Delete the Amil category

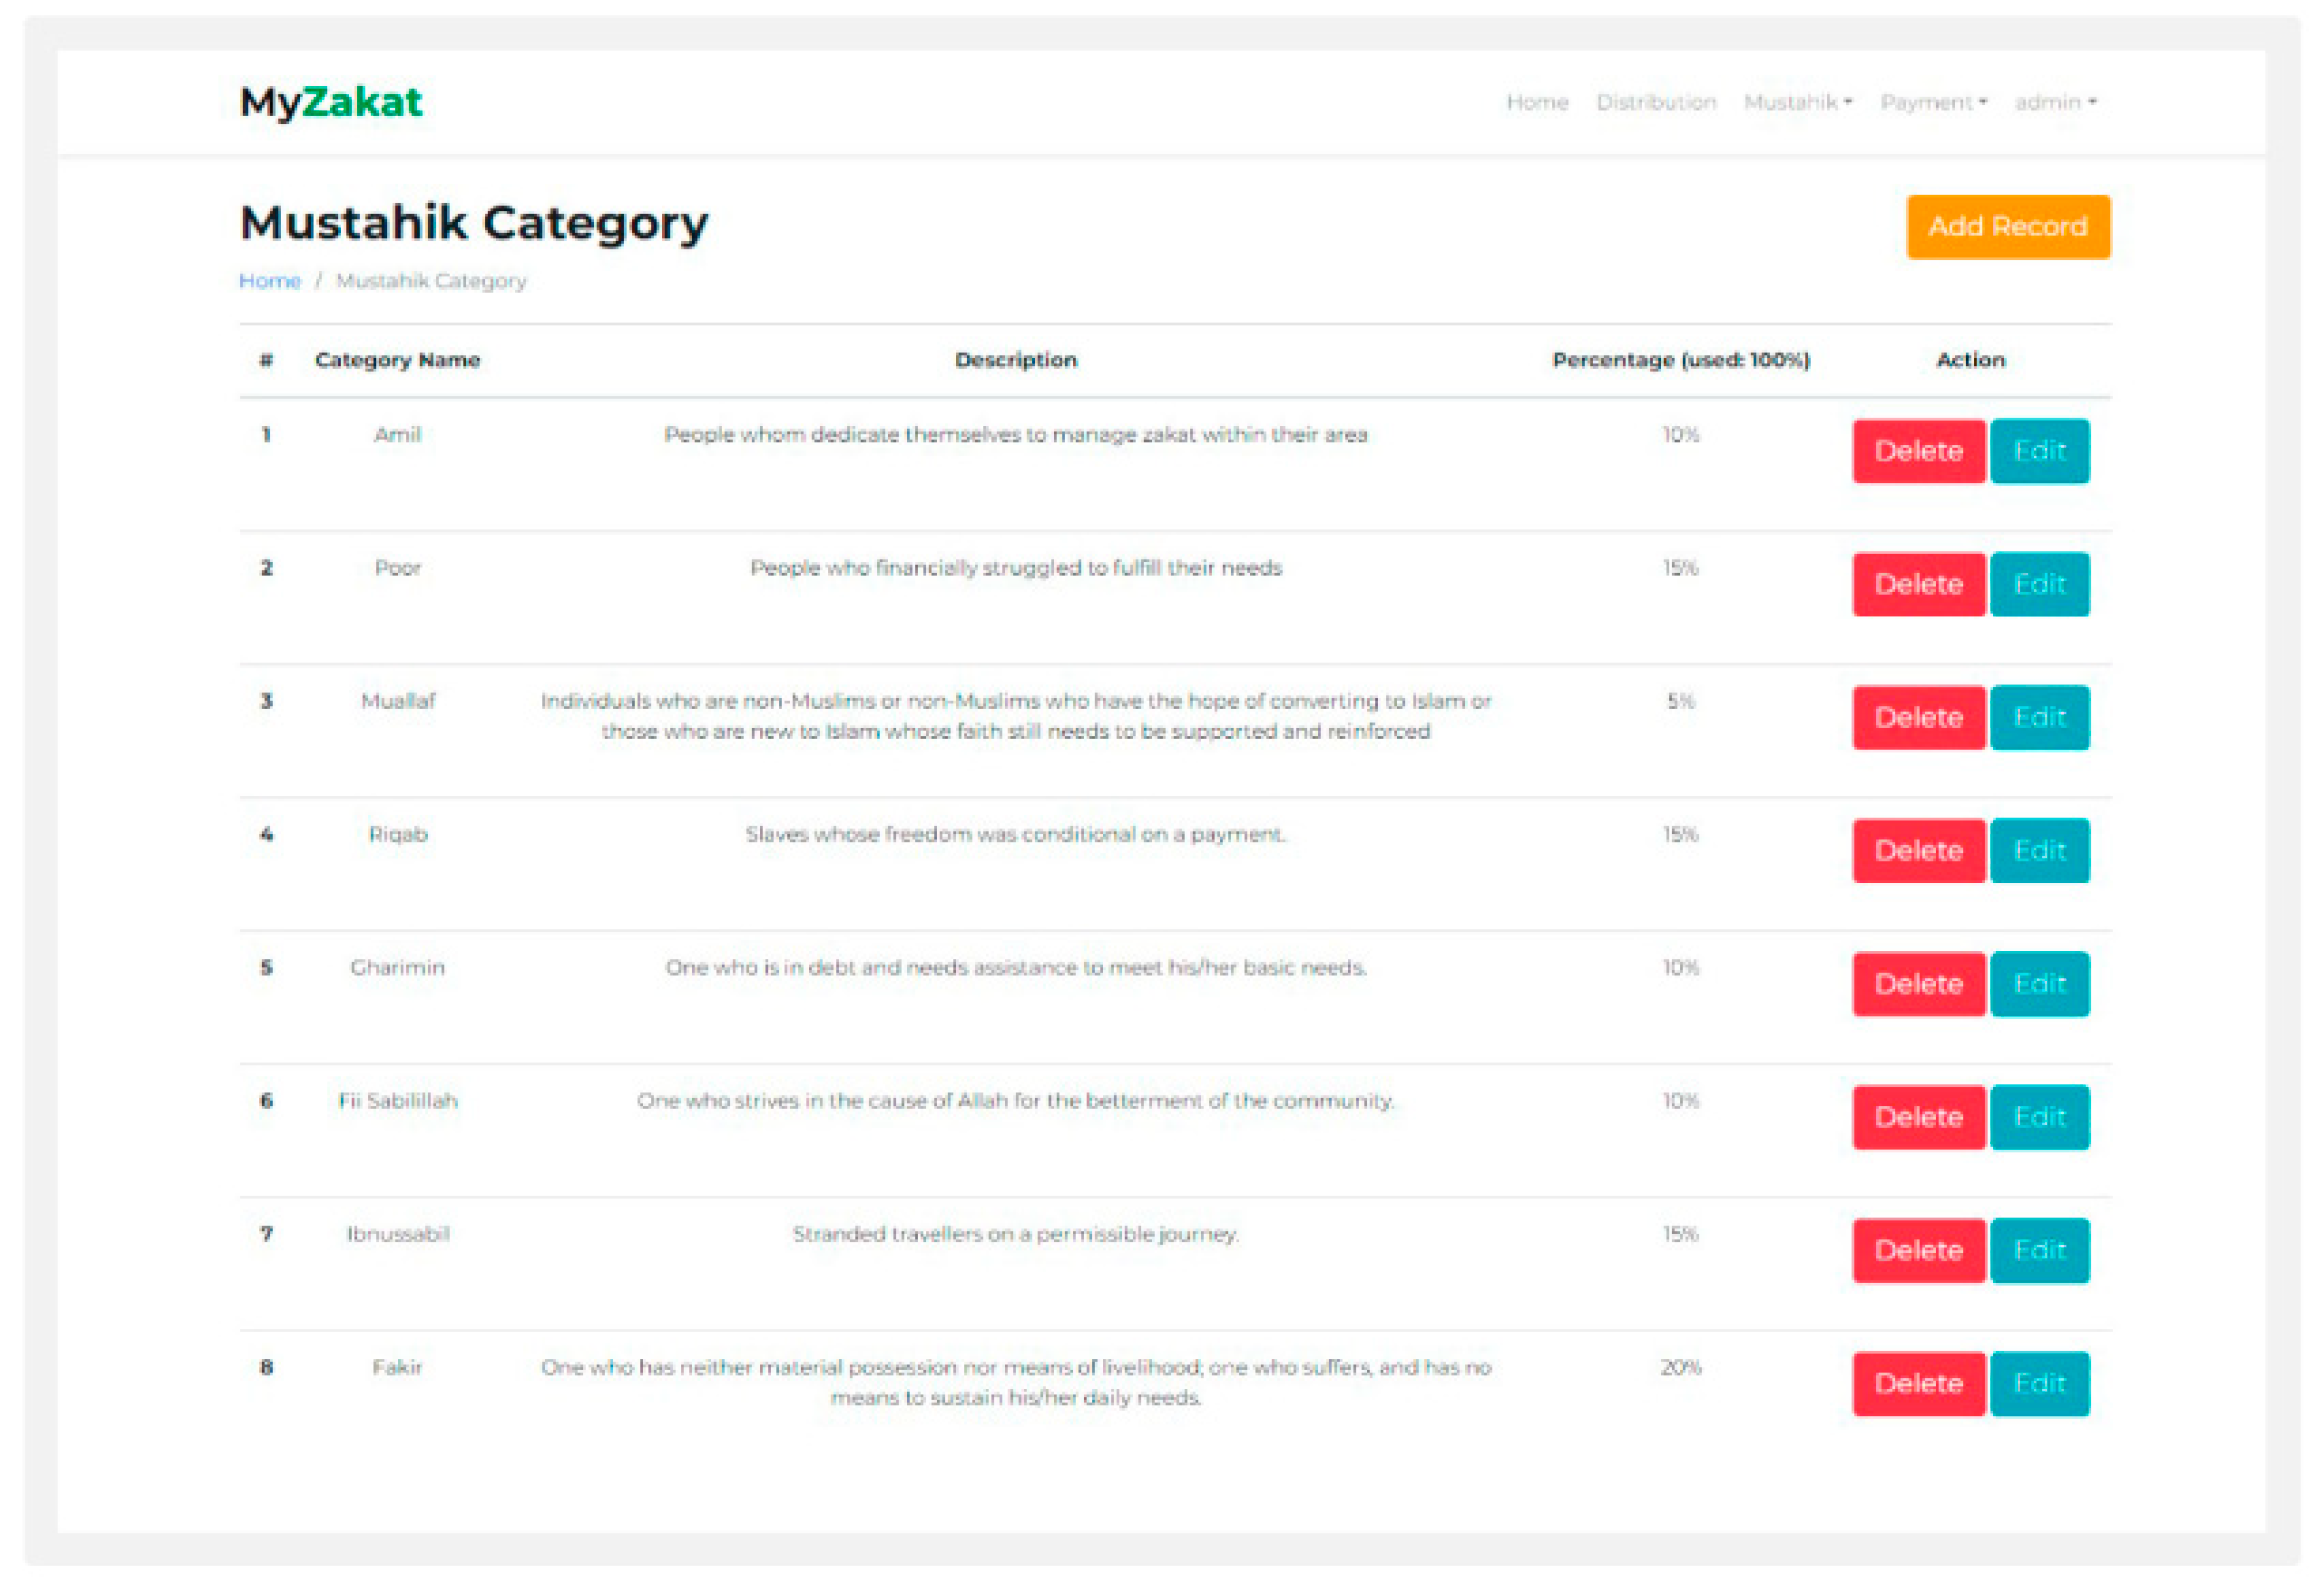coord(1918,450)
